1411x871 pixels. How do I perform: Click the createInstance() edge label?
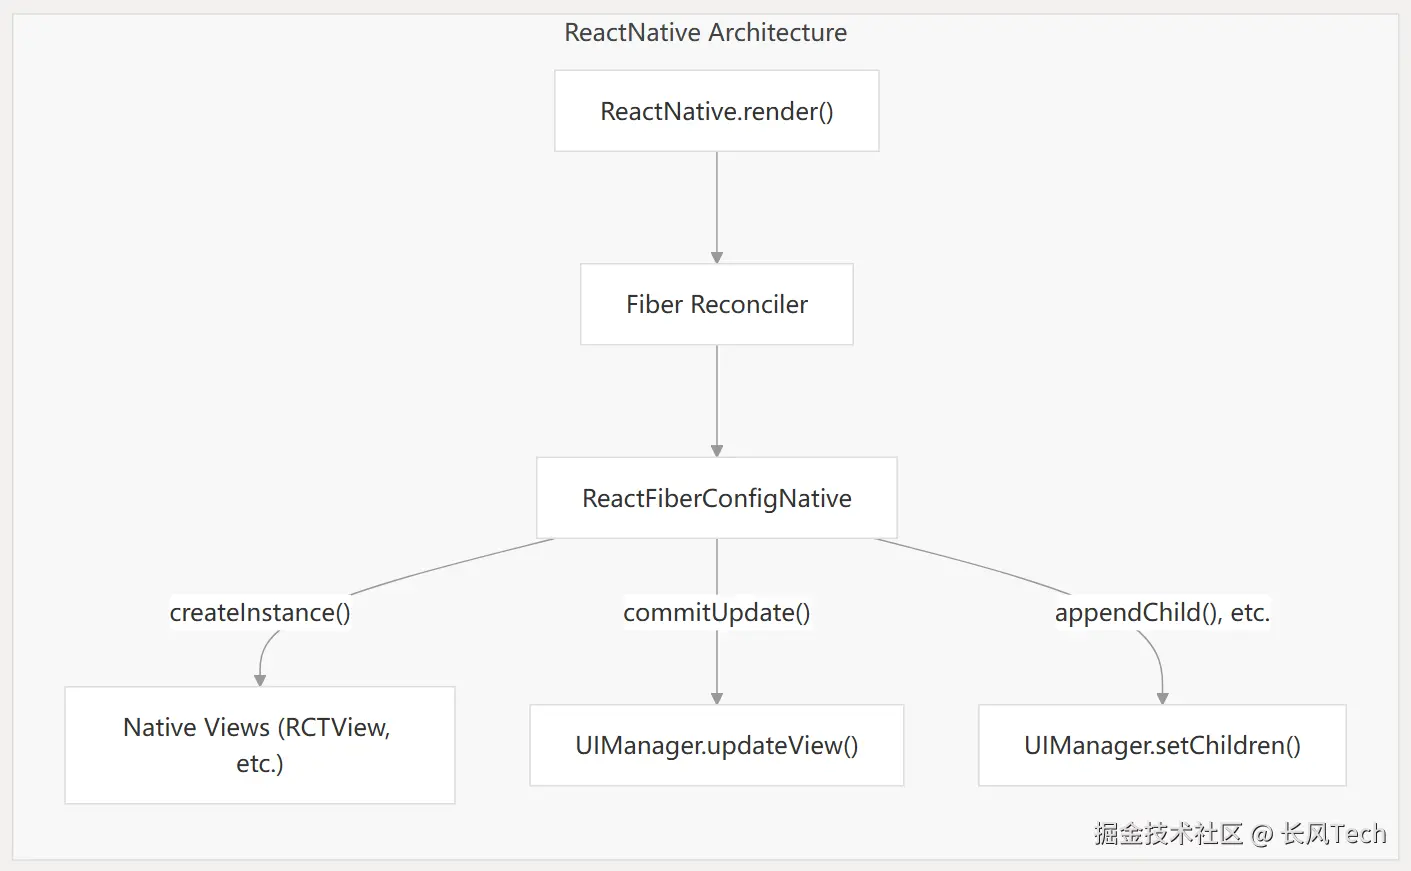pos(260,612)
